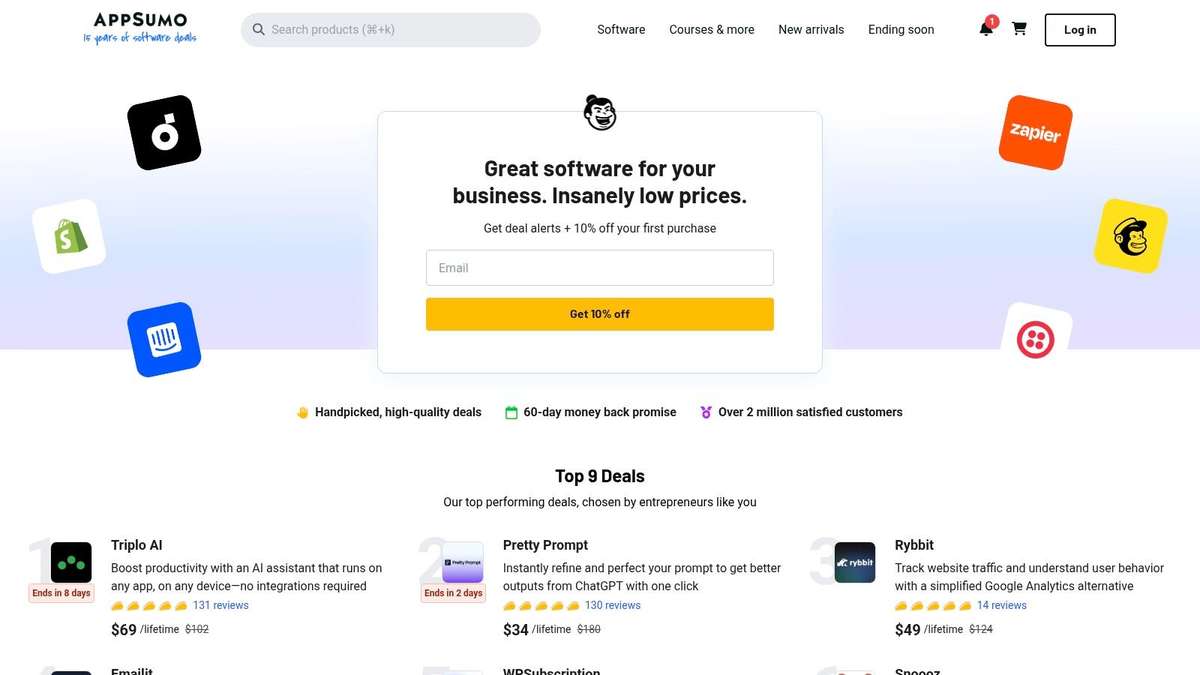Screen dimensions: 1200x675
Task: Open the shopping cart
Action: click(1019, 29)
